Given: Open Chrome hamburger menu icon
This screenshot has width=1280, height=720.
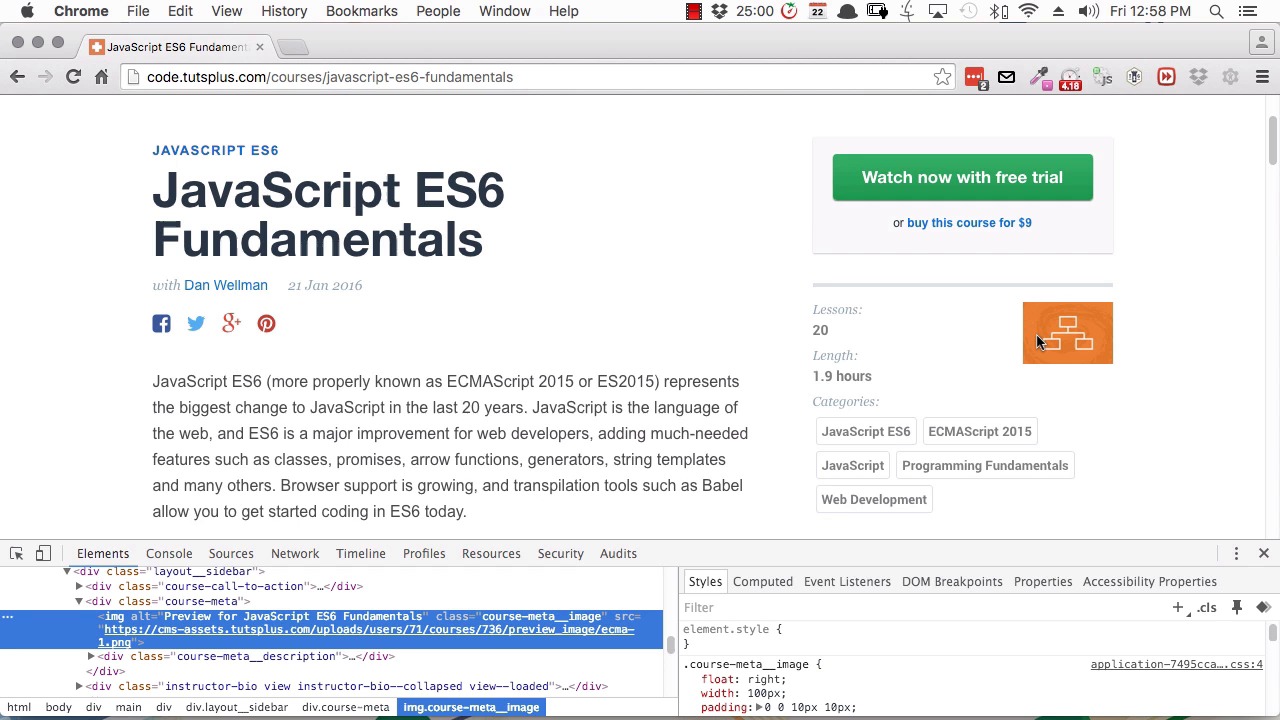Looking at the screenshot, I should coord(1262,77).
